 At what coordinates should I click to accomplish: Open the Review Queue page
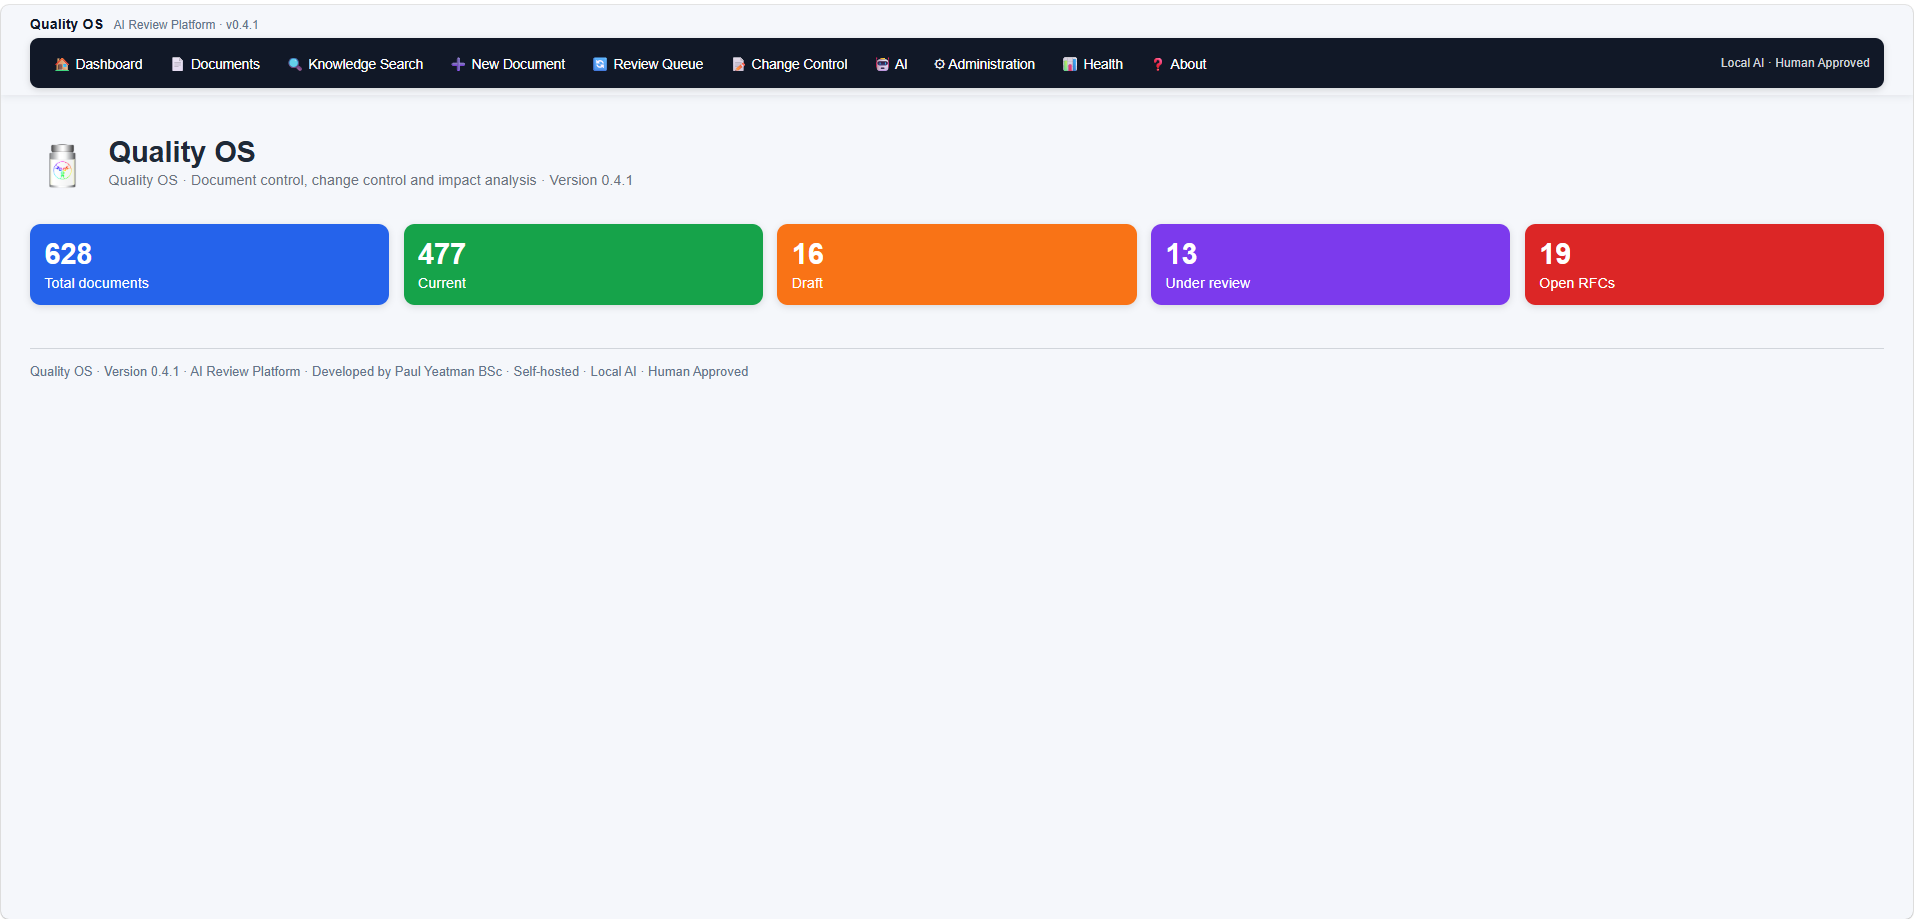coord(648,64)
